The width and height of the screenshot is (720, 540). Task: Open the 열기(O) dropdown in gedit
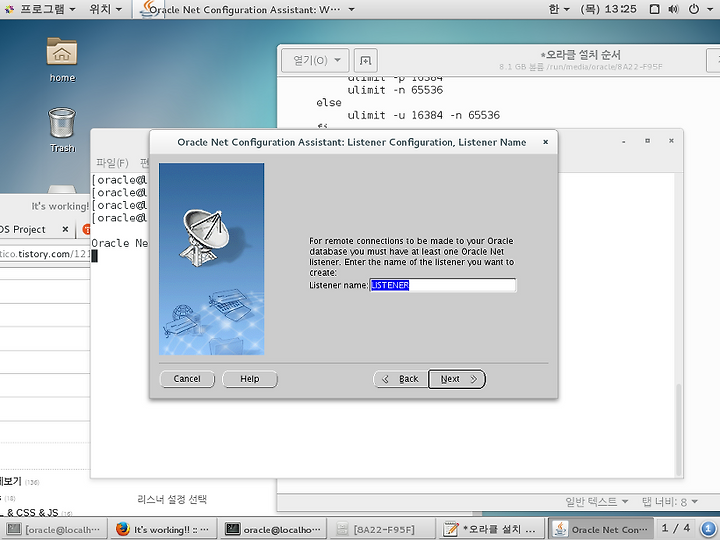coord(315,60)
